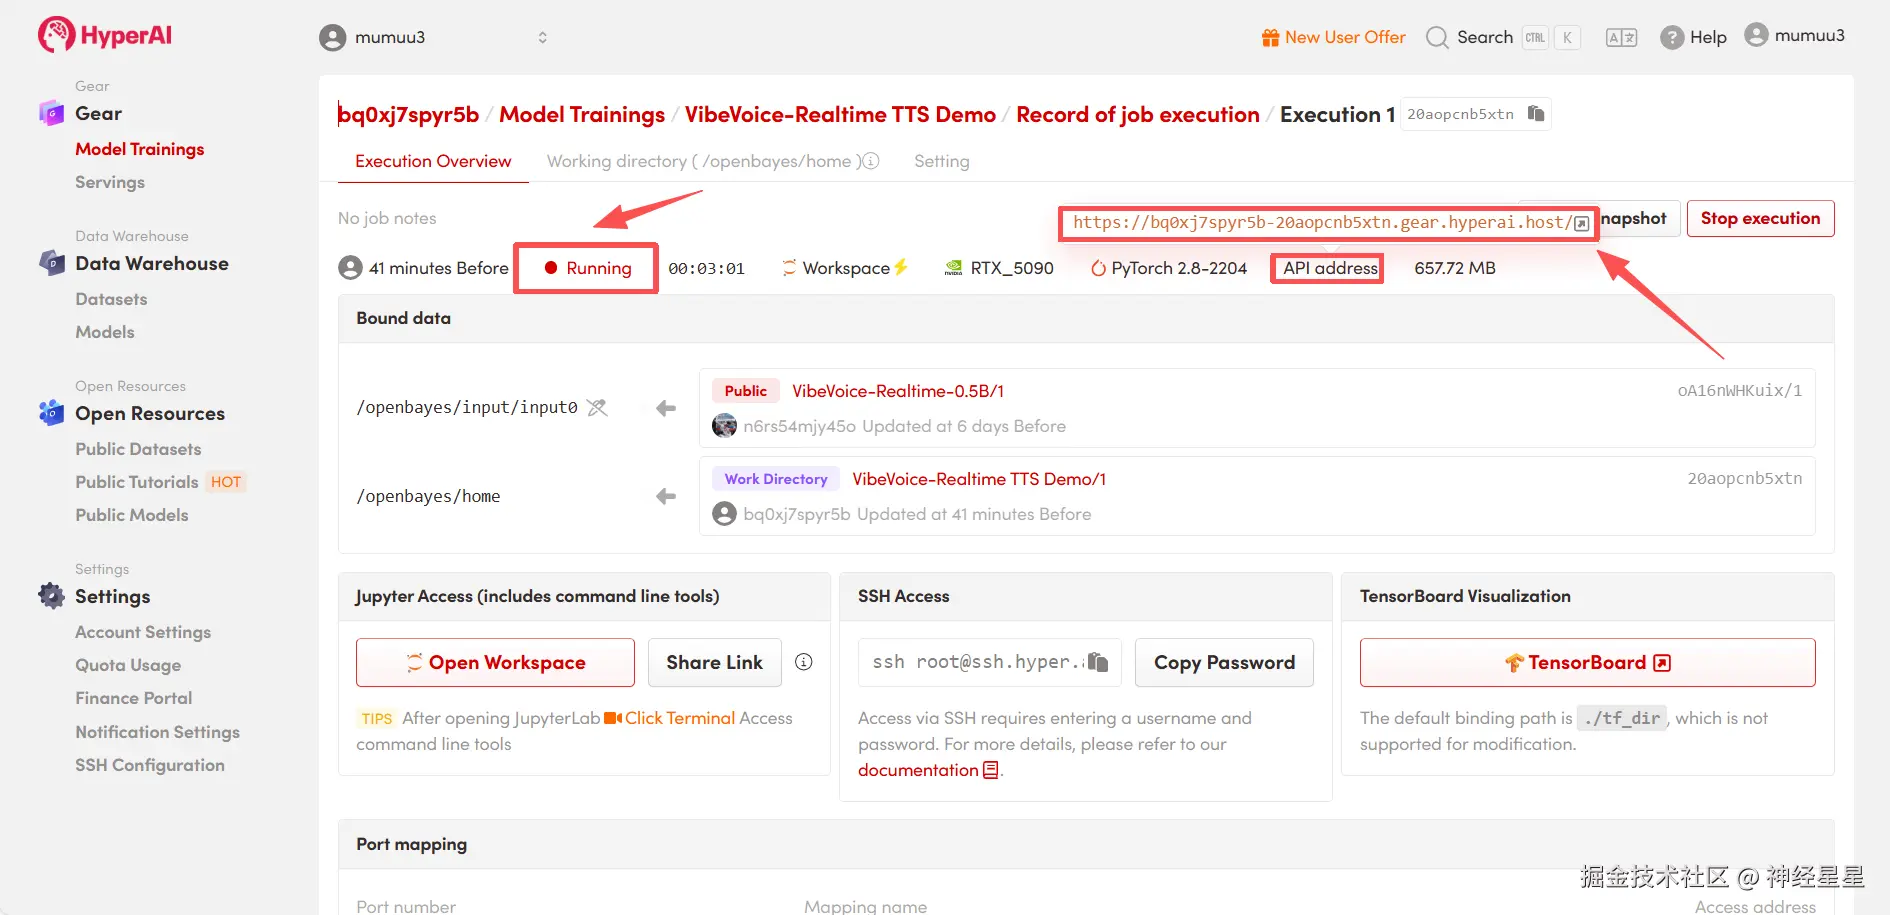1890x915 pixels.
Task: Click the Data Warehouse section icon
Action: coord(51,263)
